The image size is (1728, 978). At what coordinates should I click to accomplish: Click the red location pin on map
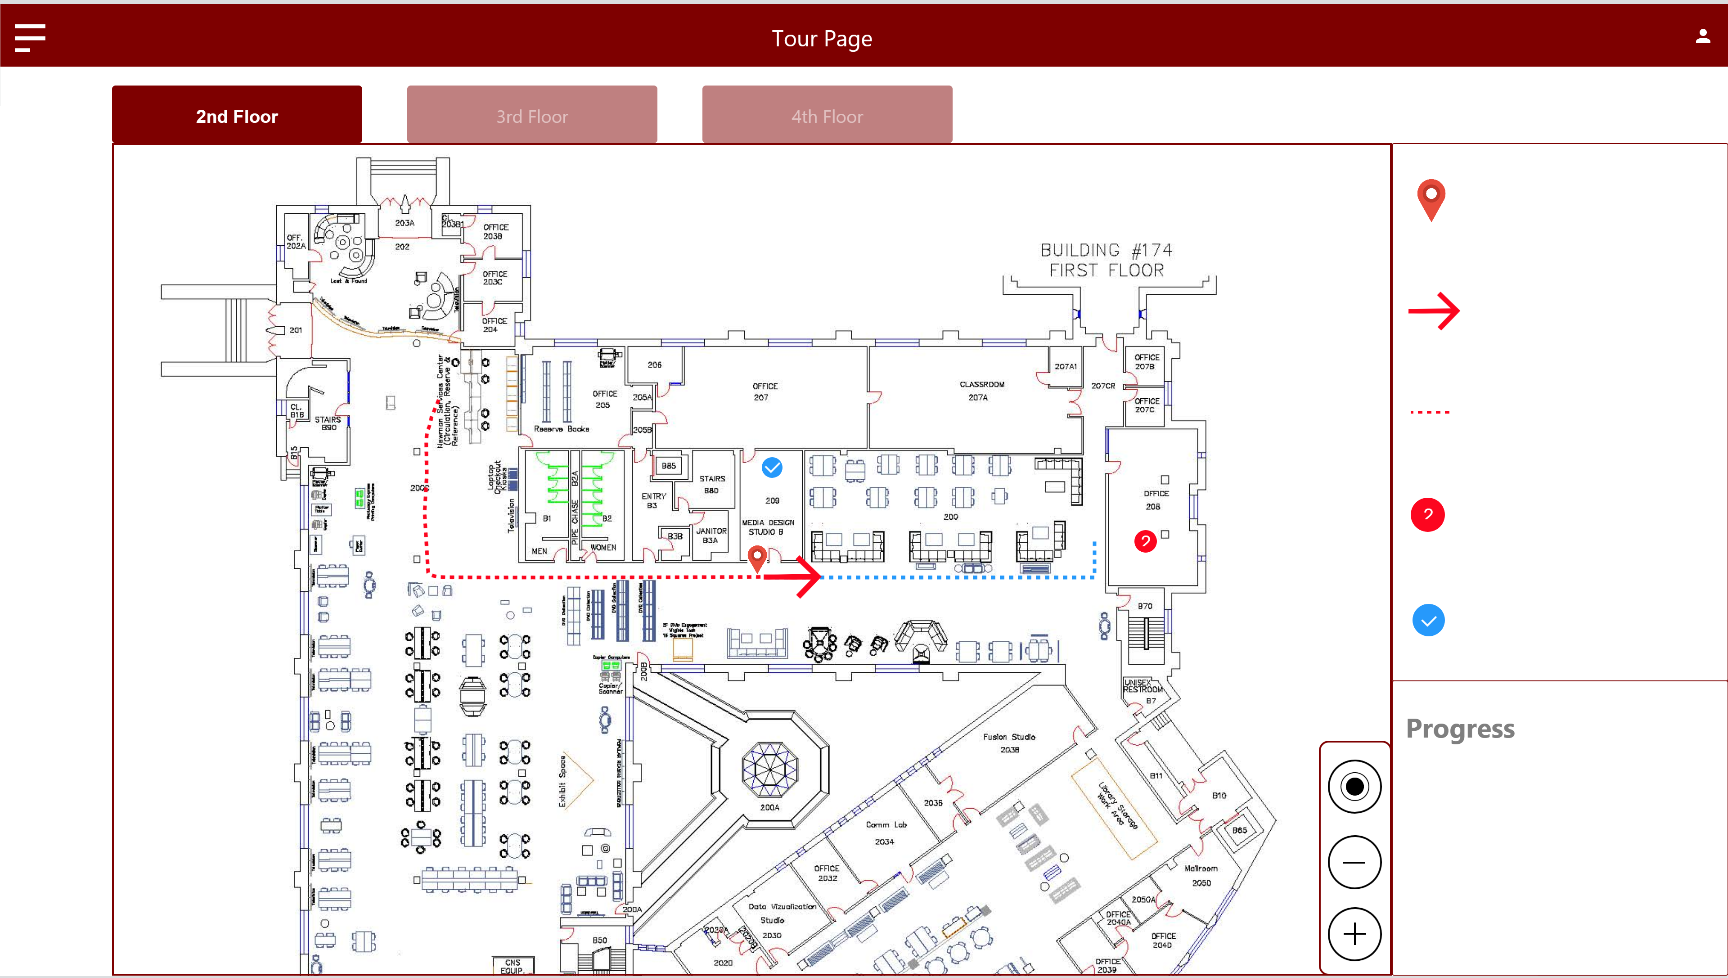tap(758, 558)
